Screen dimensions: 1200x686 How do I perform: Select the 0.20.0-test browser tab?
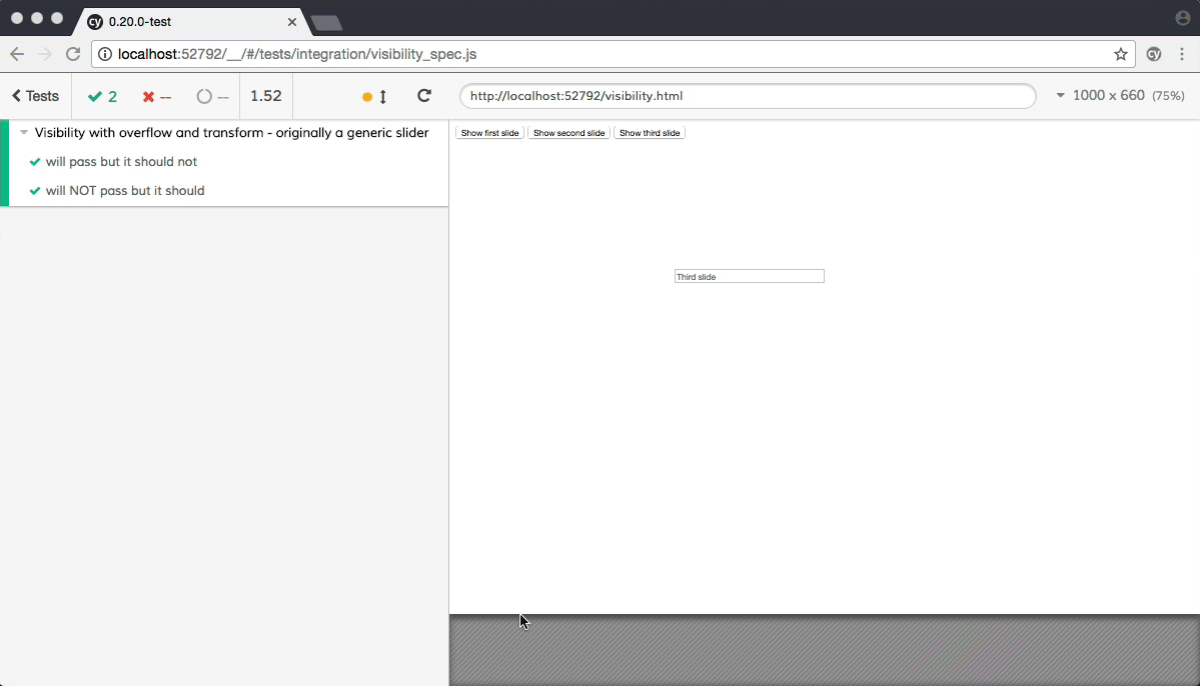click(192, 21)
